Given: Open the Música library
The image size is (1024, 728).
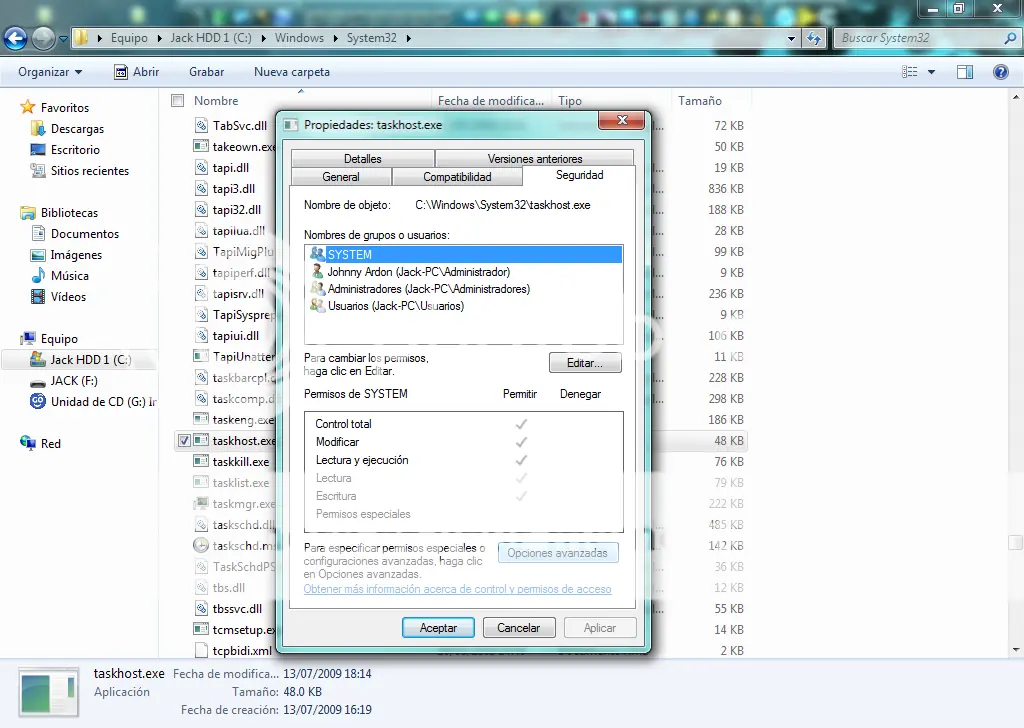Looking at the screenshot, I should (70, 276).
